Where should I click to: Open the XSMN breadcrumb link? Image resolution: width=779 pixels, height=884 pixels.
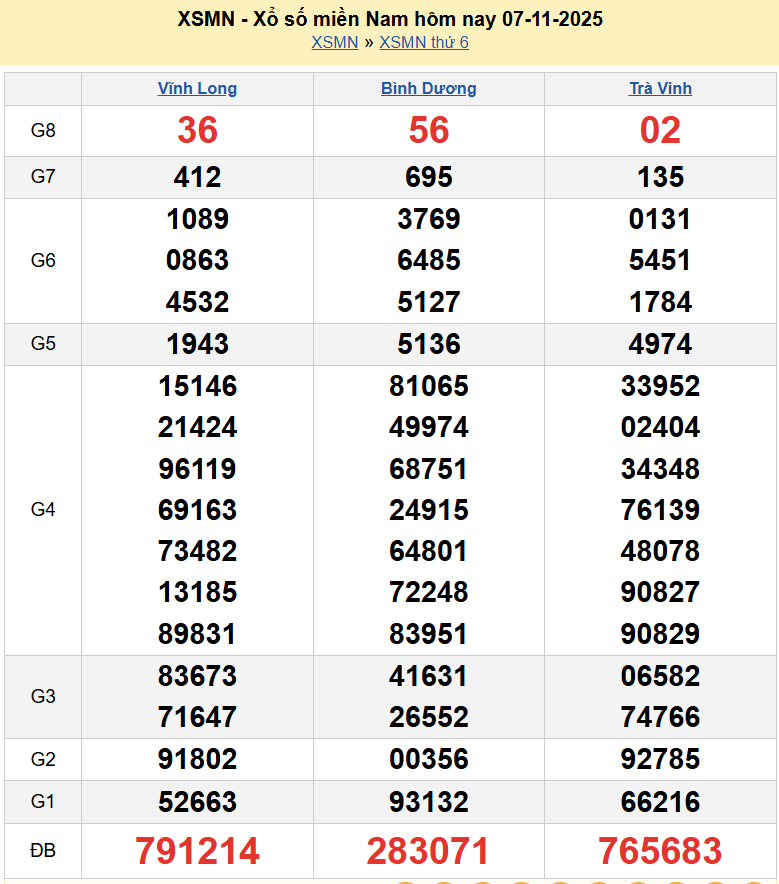coord(334,42)
